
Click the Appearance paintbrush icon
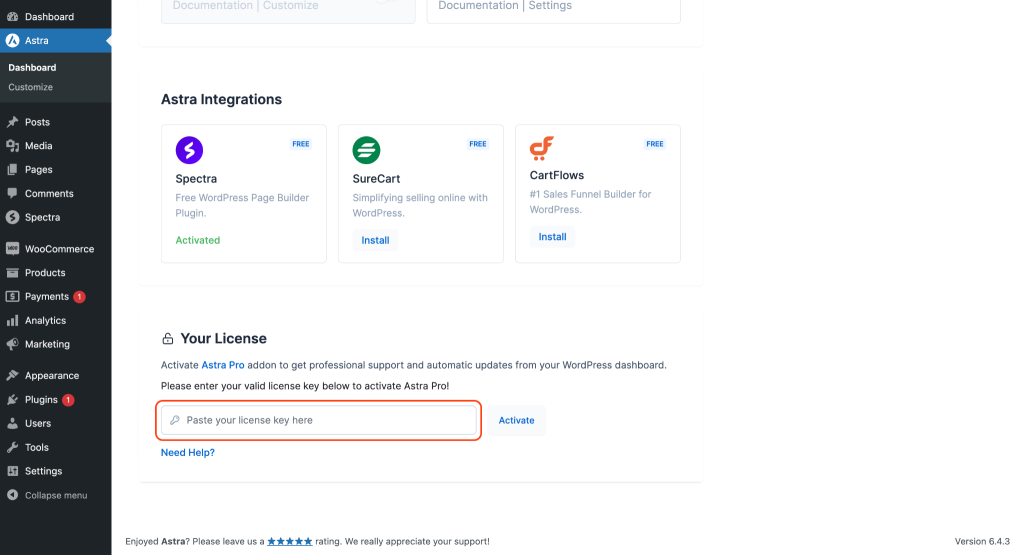(12, 375)
